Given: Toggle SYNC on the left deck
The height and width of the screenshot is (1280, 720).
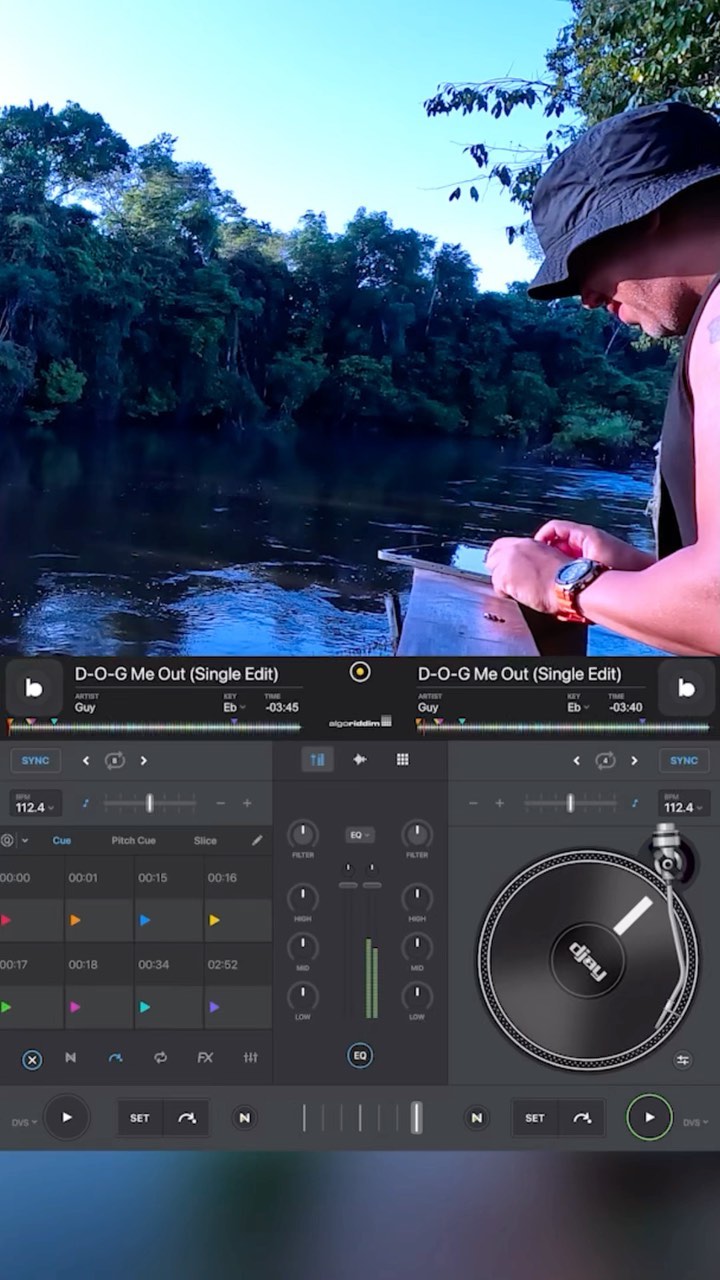Looking at the screenshot, I should click(x=35, y=760).
